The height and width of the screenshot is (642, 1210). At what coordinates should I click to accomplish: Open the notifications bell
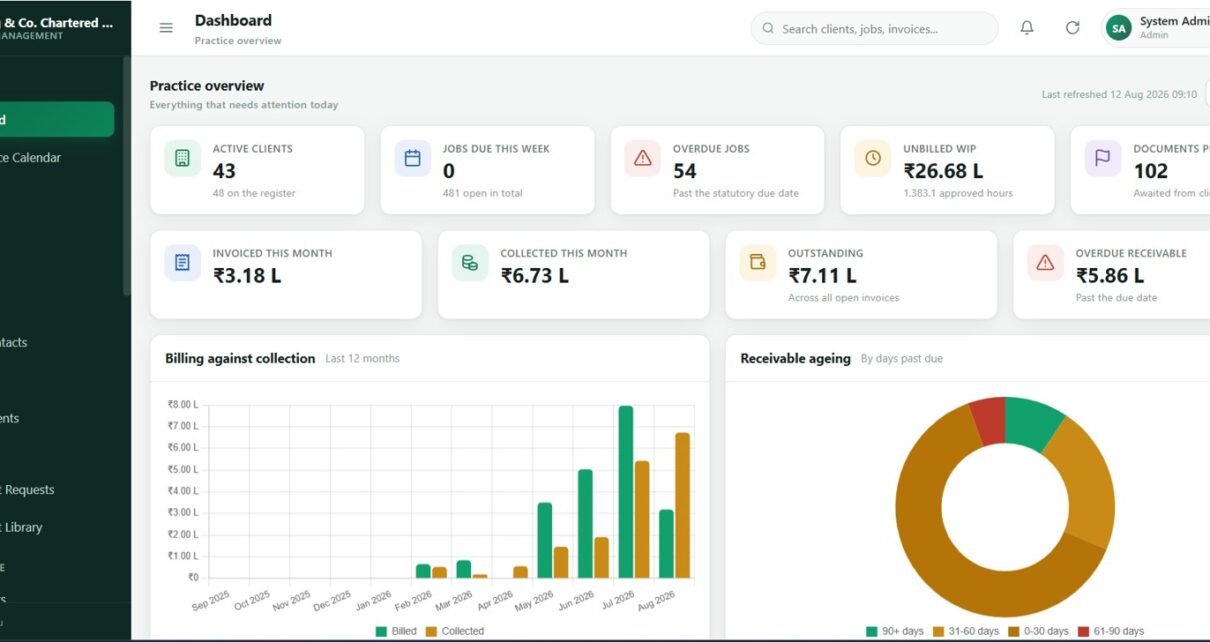[1027, 28]
